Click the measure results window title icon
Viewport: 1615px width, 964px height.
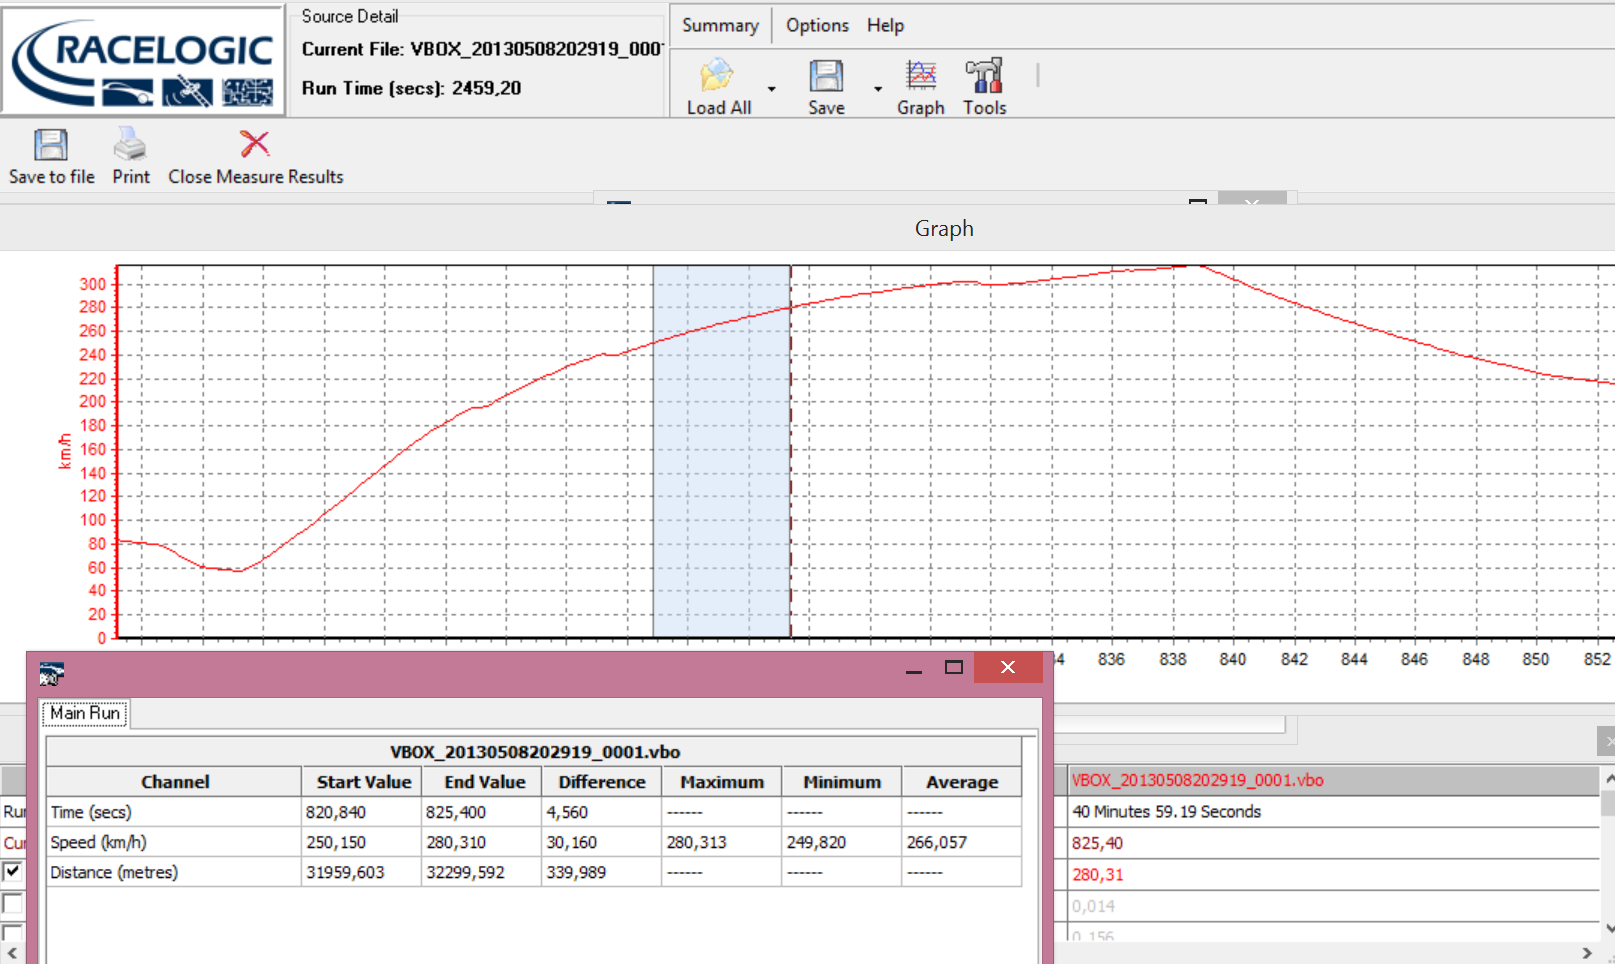point(51,674)
